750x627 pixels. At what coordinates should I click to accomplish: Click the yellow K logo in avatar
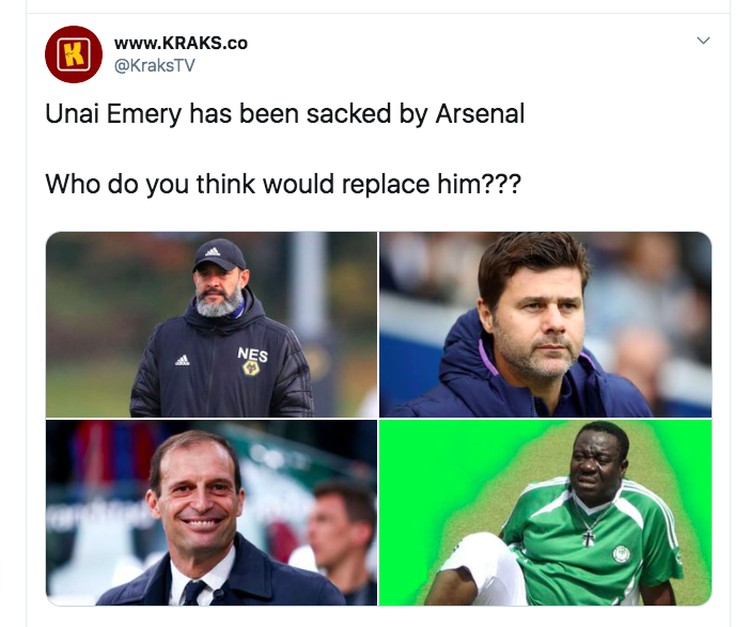pos(74,54)
